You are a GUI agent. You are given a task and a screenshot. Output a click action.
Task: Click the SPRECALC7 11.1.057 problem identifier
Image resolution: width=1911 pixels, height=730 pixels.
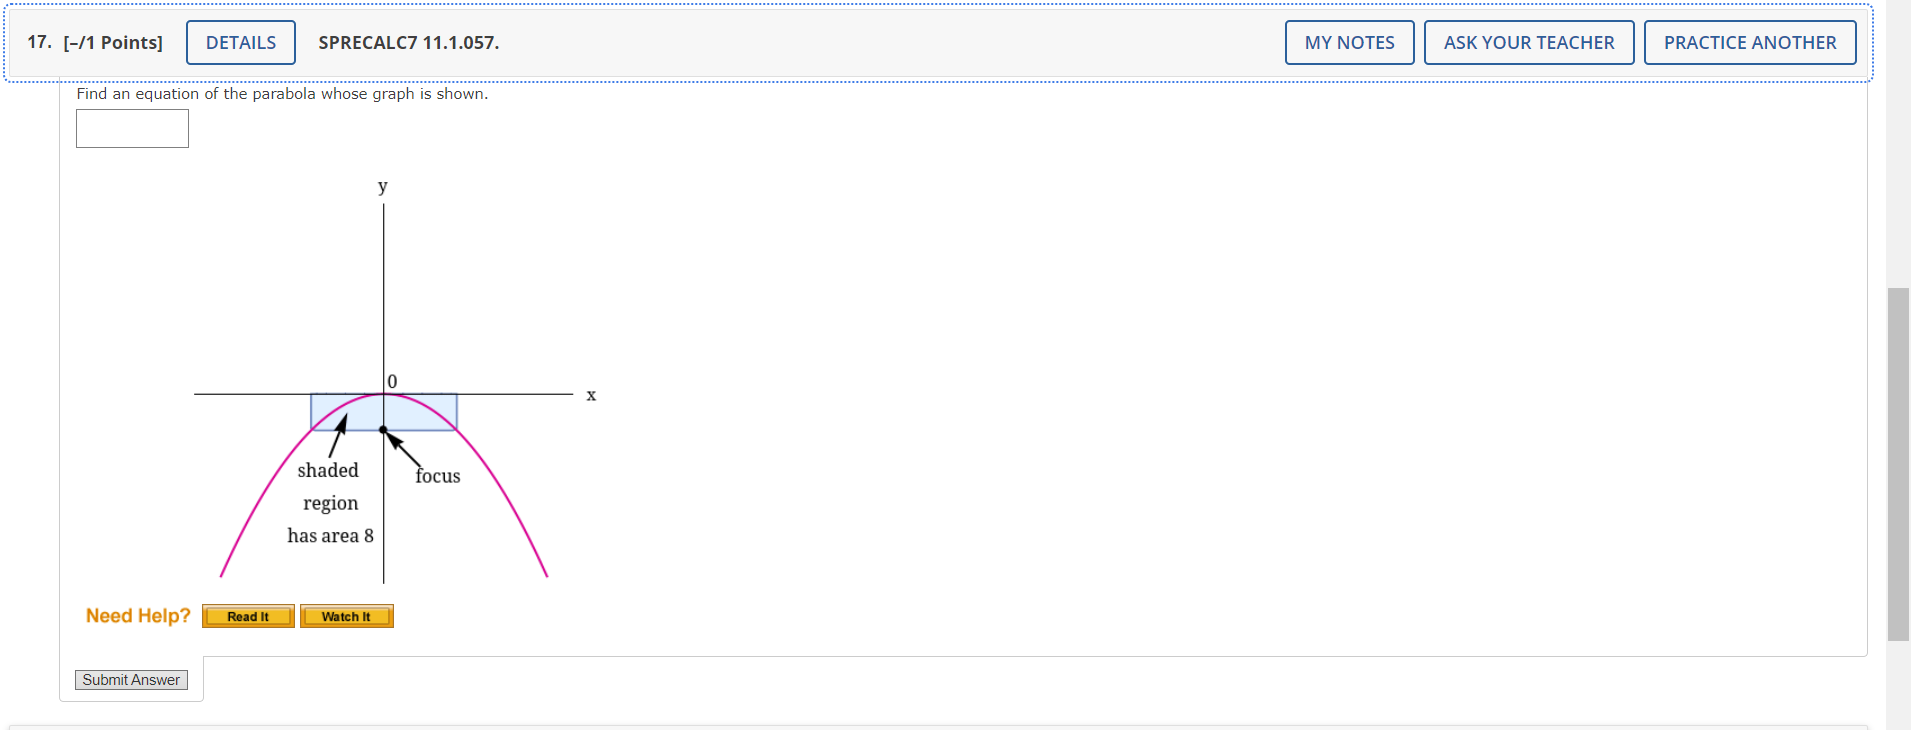pyautogui.click(x=408, y=42)
